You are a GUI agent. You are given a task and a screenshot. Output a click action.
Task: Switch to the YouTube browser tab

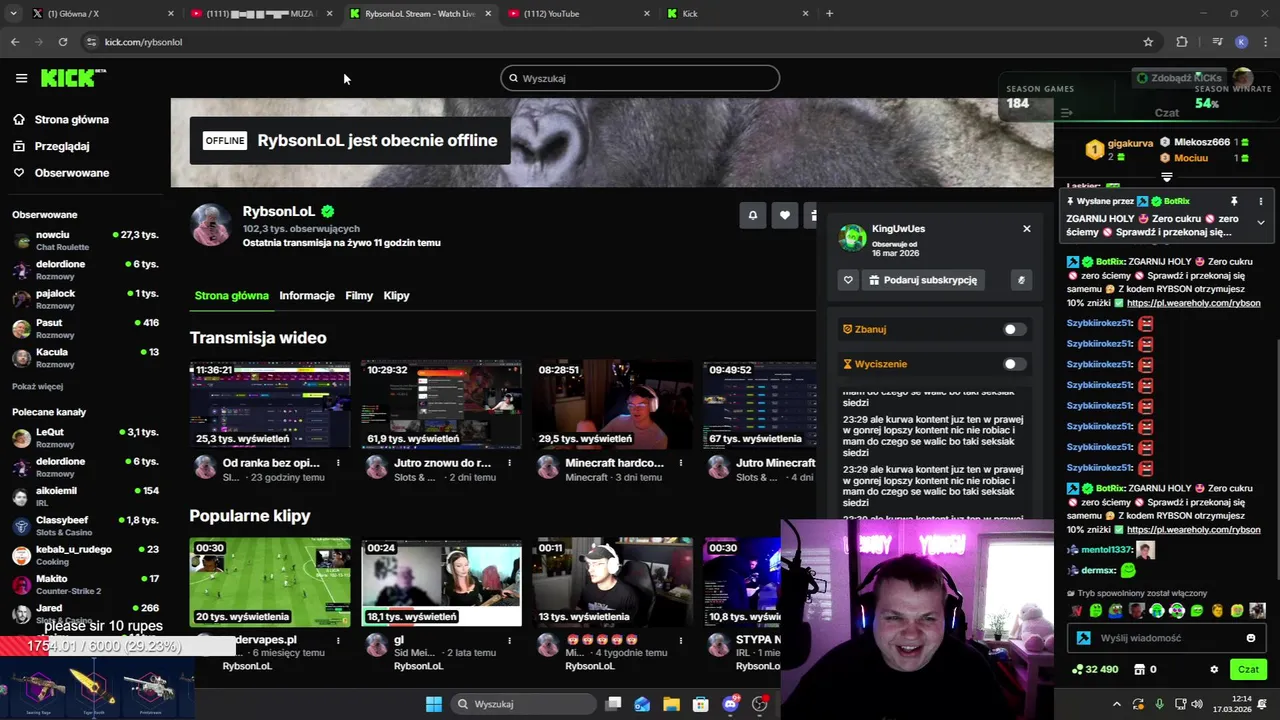[x=578, y=14]
